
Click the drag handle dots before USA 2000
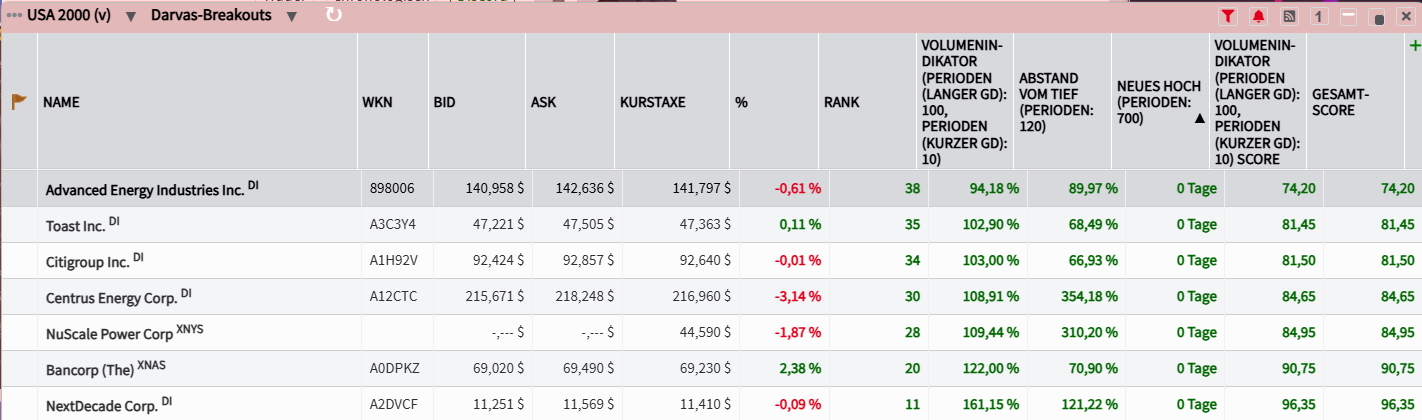pyautogui.click(x=14, y=16)
